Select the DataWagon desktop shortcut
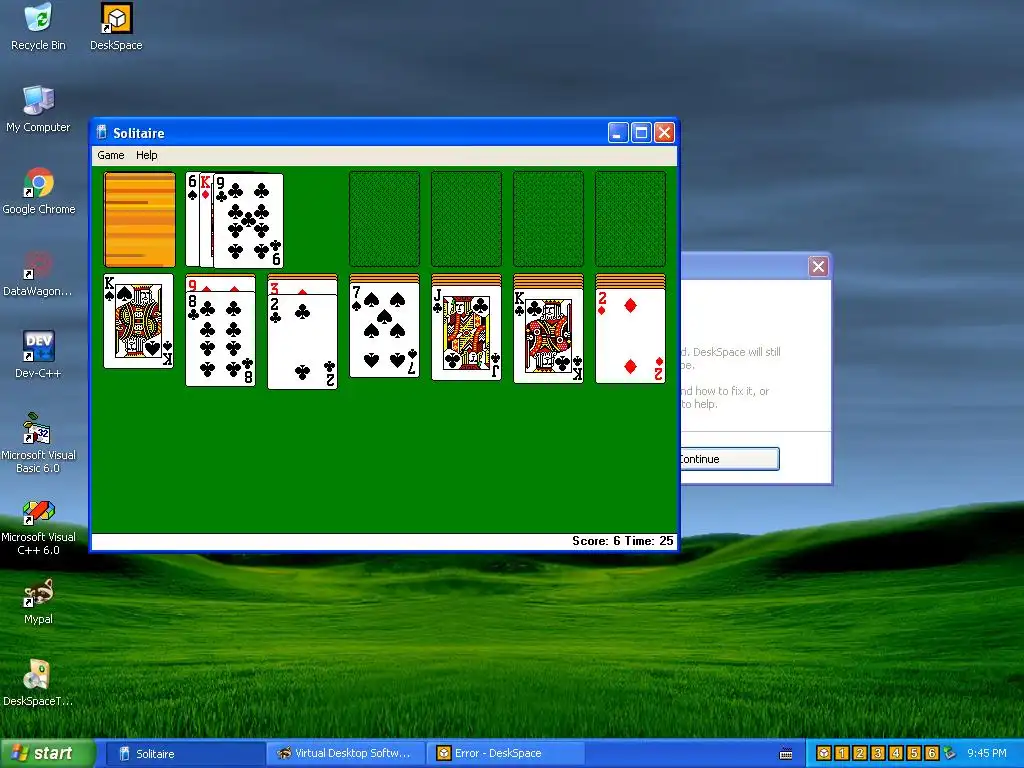This screenshot has height=768, width=1024. coord(38,273)
